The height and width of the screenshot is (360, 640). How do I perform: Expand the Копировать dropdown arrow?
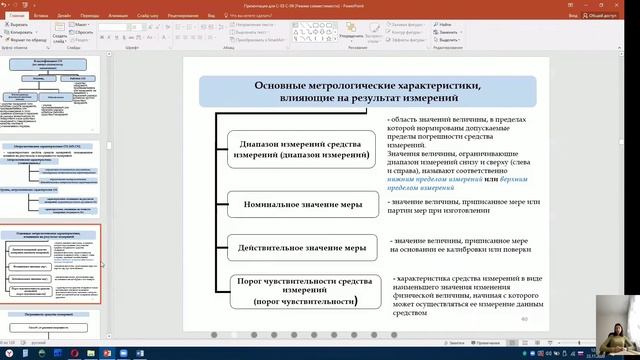pos(36,32)
